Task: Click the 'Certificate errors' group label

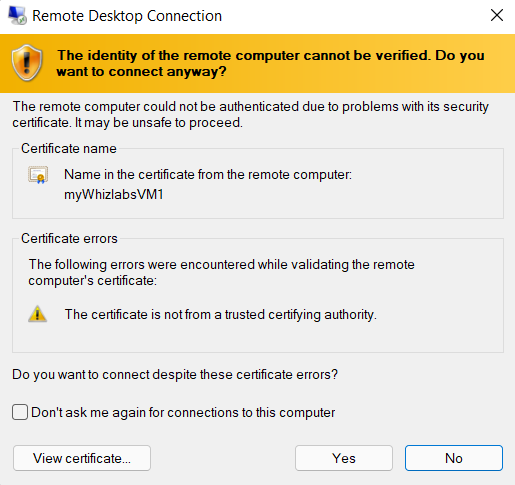Action: (x=69, y=238)
